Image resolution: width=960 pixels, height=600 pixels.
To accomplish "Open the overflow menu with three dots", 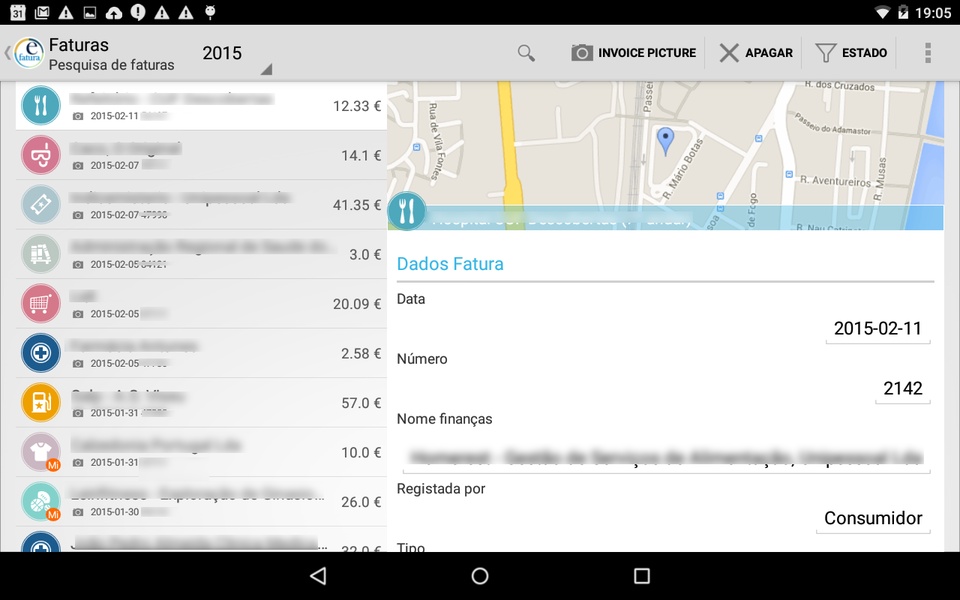I will (928, 53).
